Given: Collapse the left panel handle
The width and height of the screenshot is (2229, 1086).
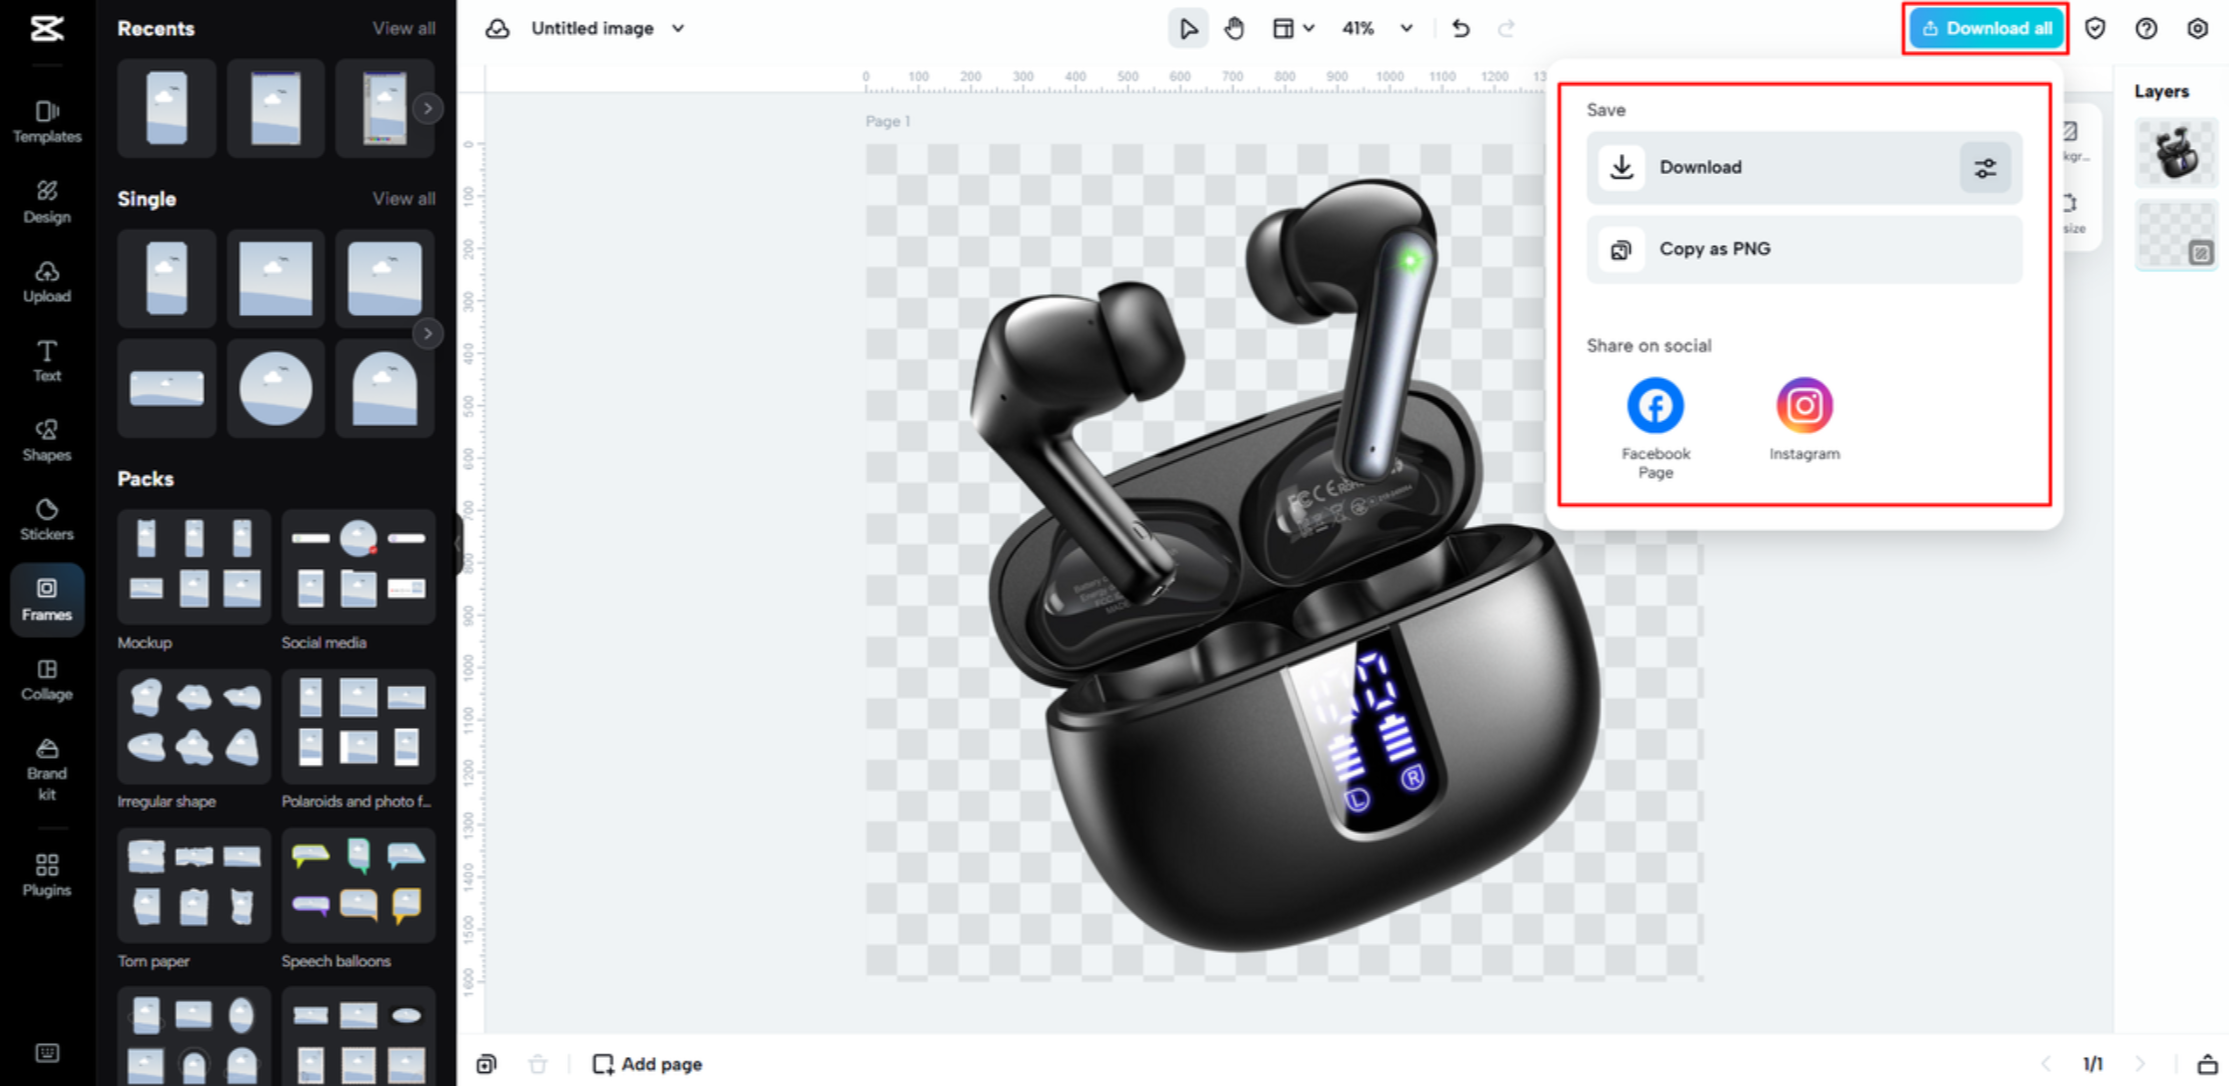Looking at the screenshot, I should pos(460,543).
